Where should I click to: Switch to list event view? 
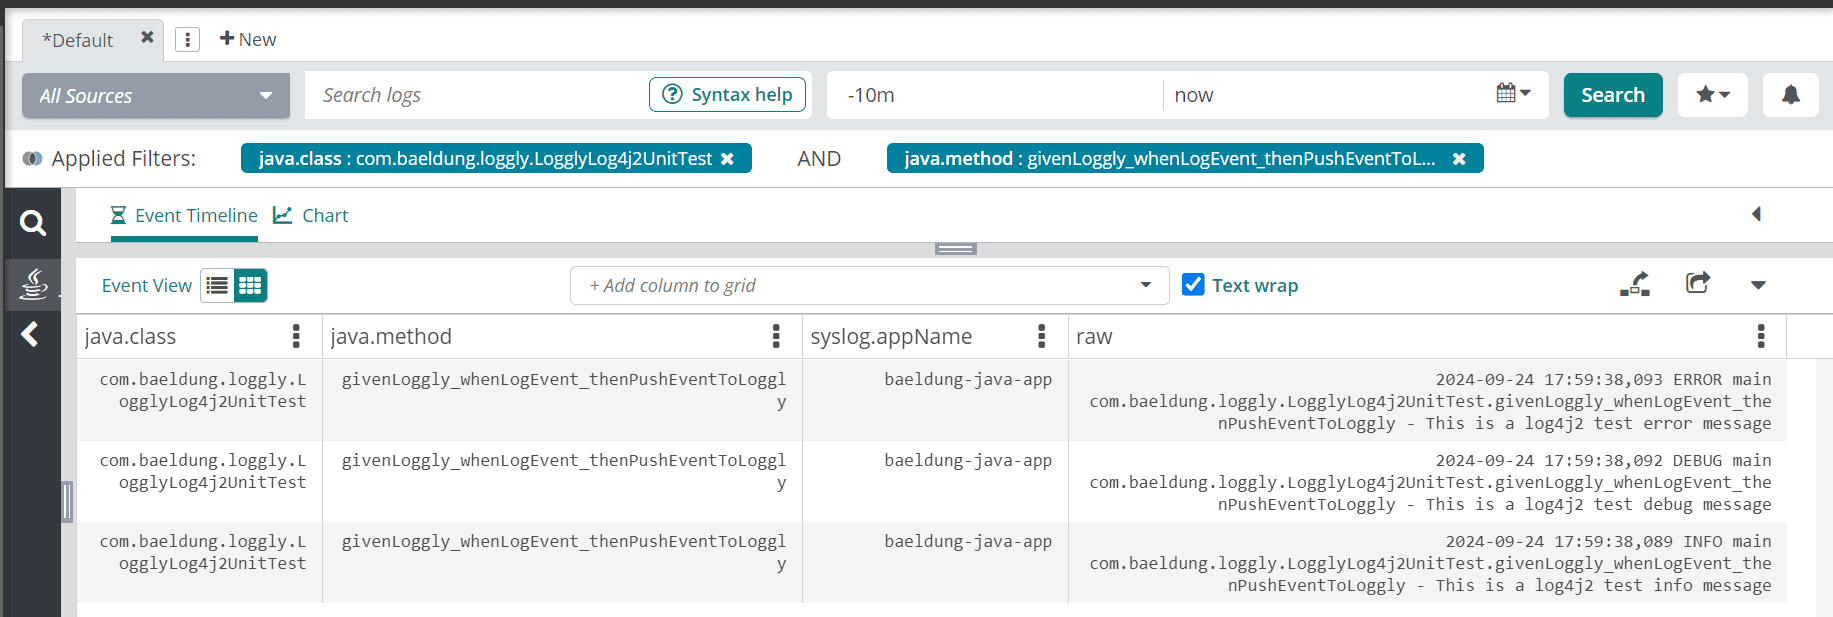tap(217, 286)
